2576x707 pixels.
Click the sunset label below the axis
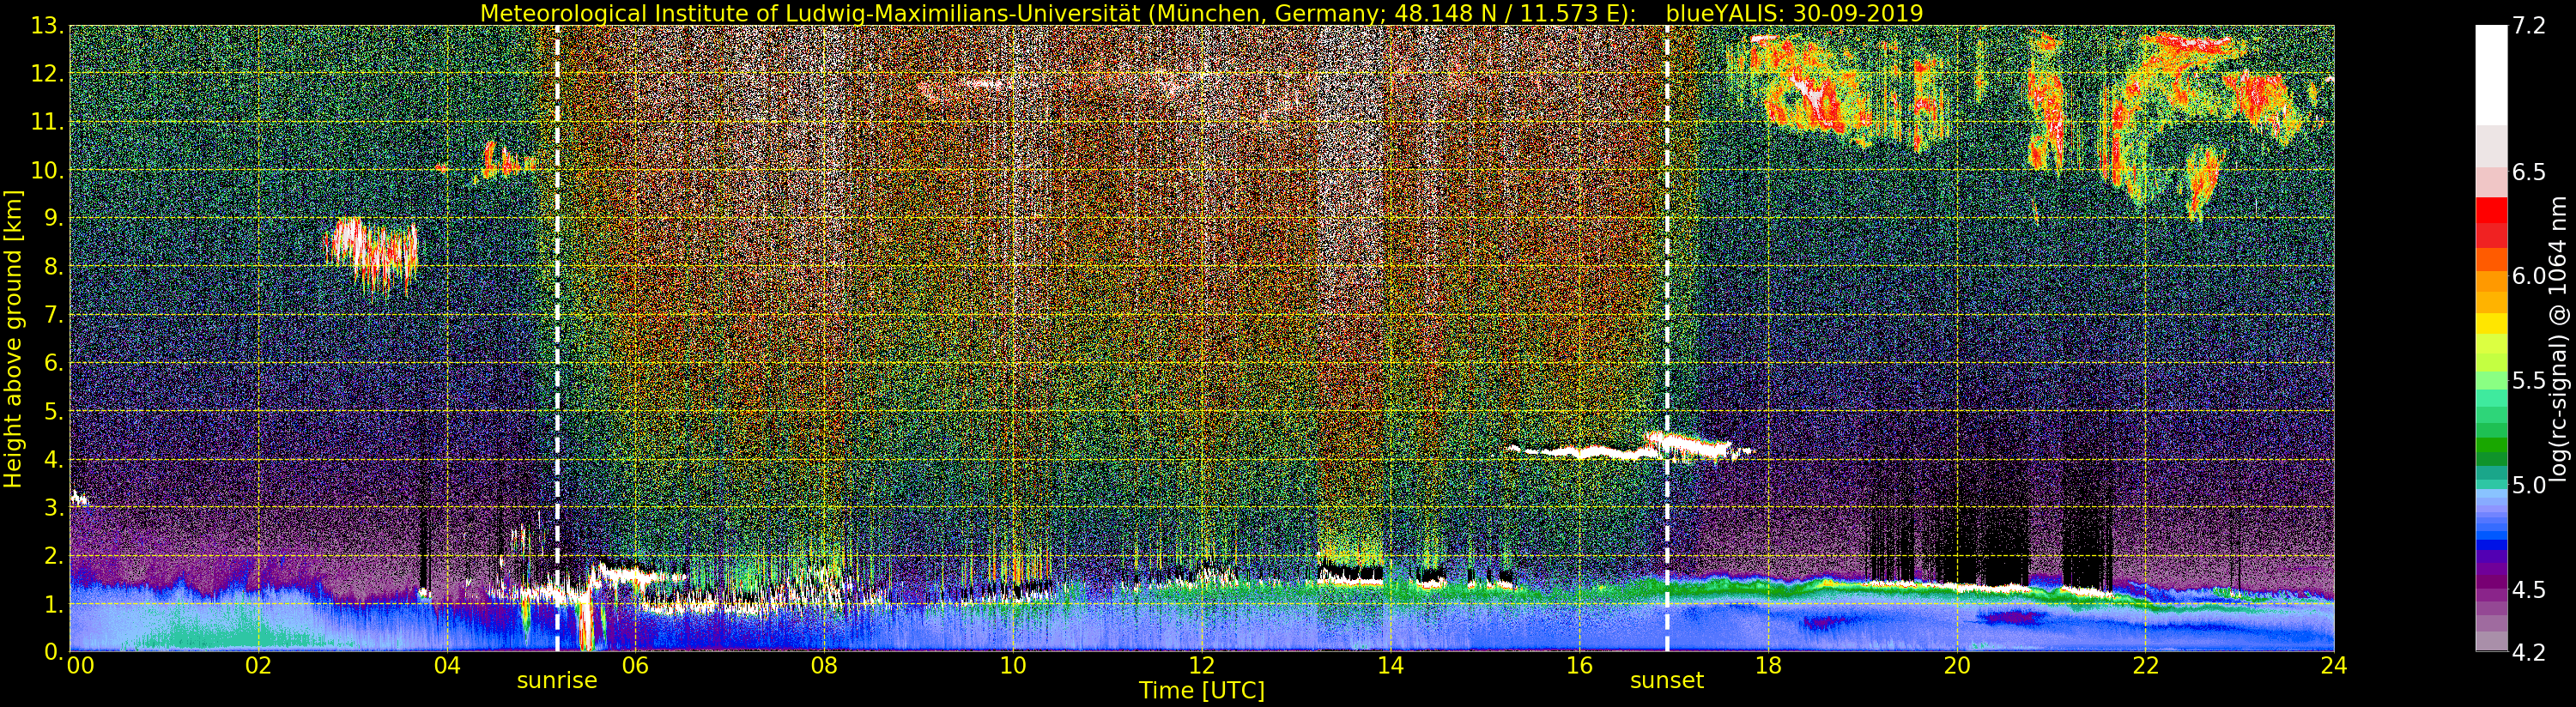pos(1666,681)
